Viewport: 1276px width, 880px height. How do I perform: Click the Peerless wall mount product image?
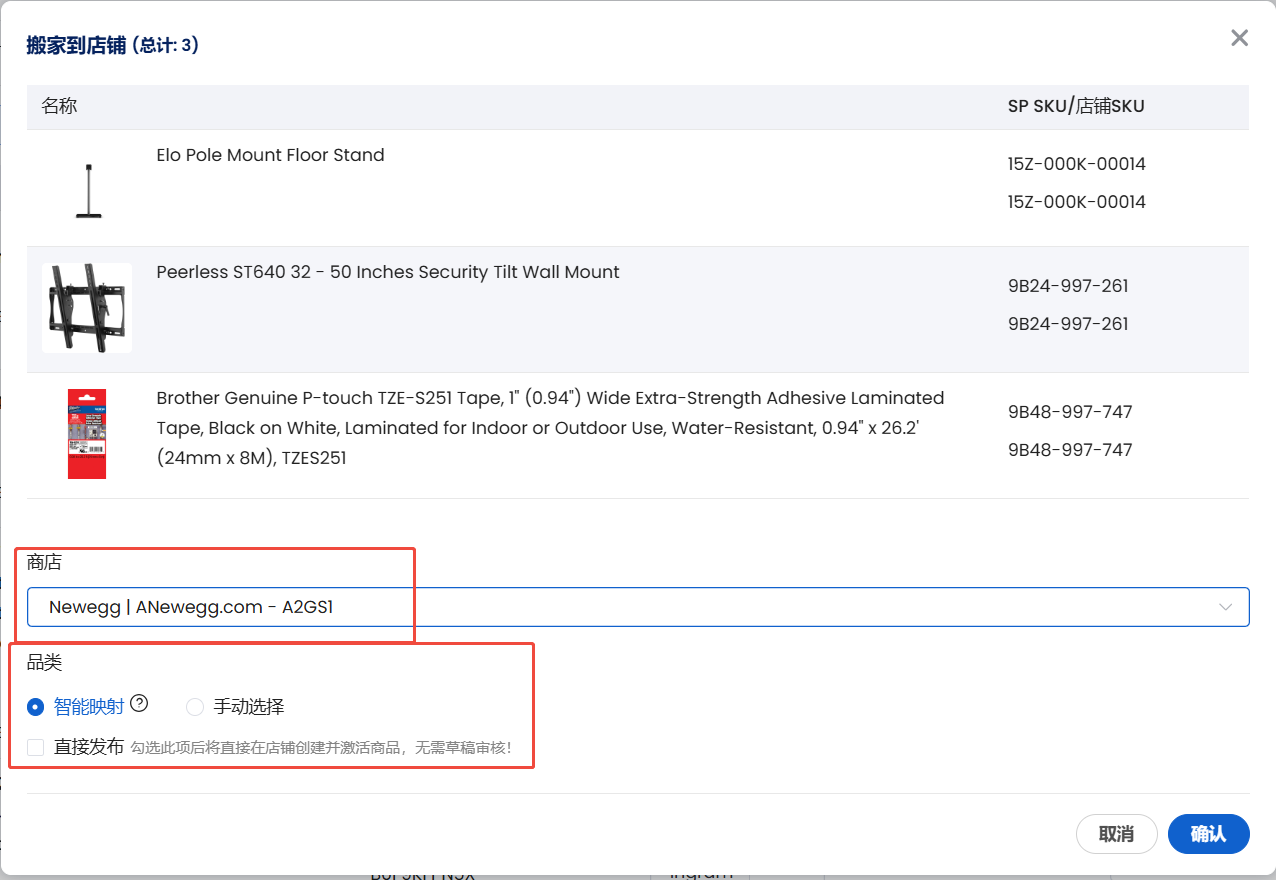pyautogui.click(x=87, y=308)
